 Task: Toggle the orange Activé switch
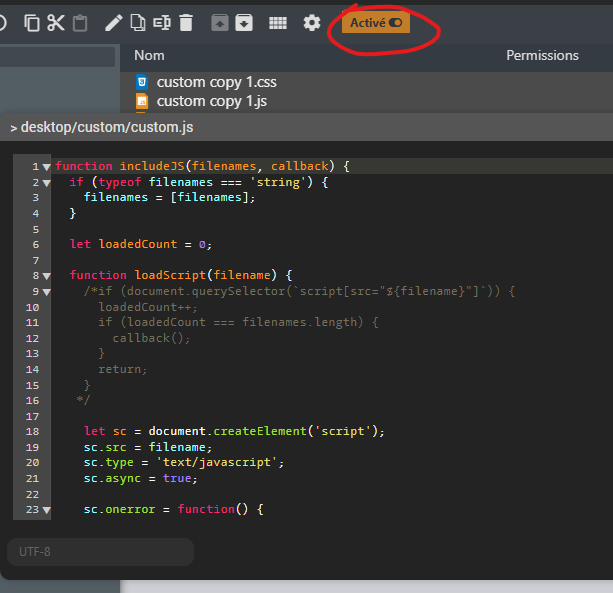[376, 23]
